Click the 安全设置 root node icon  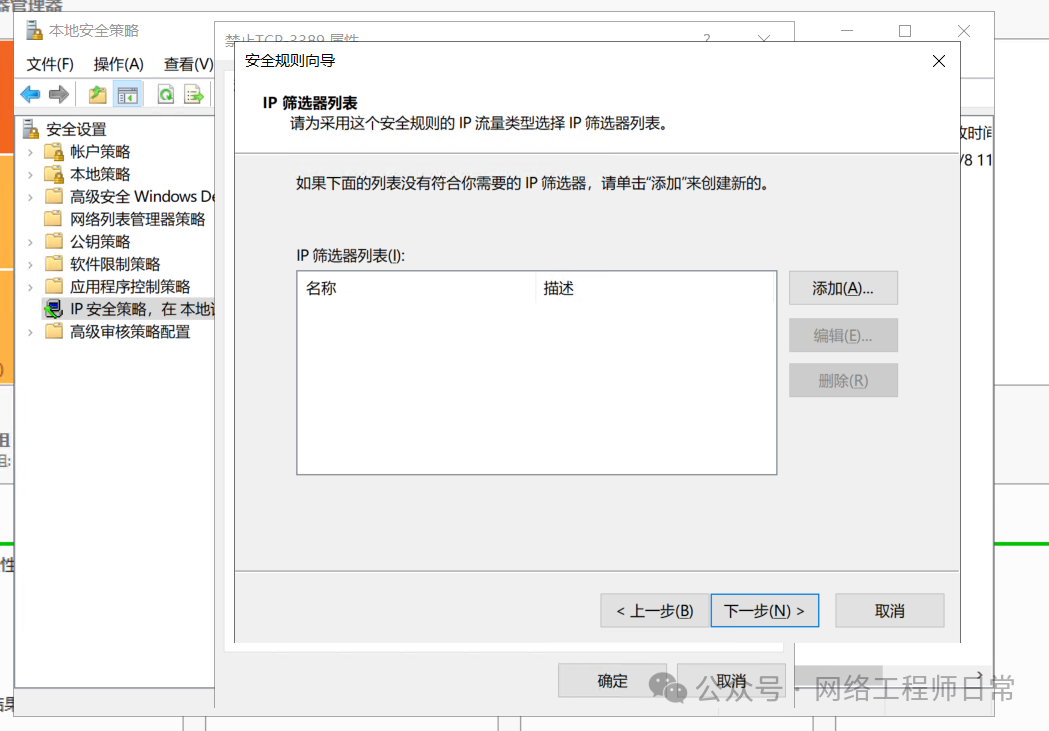point(31,129)
